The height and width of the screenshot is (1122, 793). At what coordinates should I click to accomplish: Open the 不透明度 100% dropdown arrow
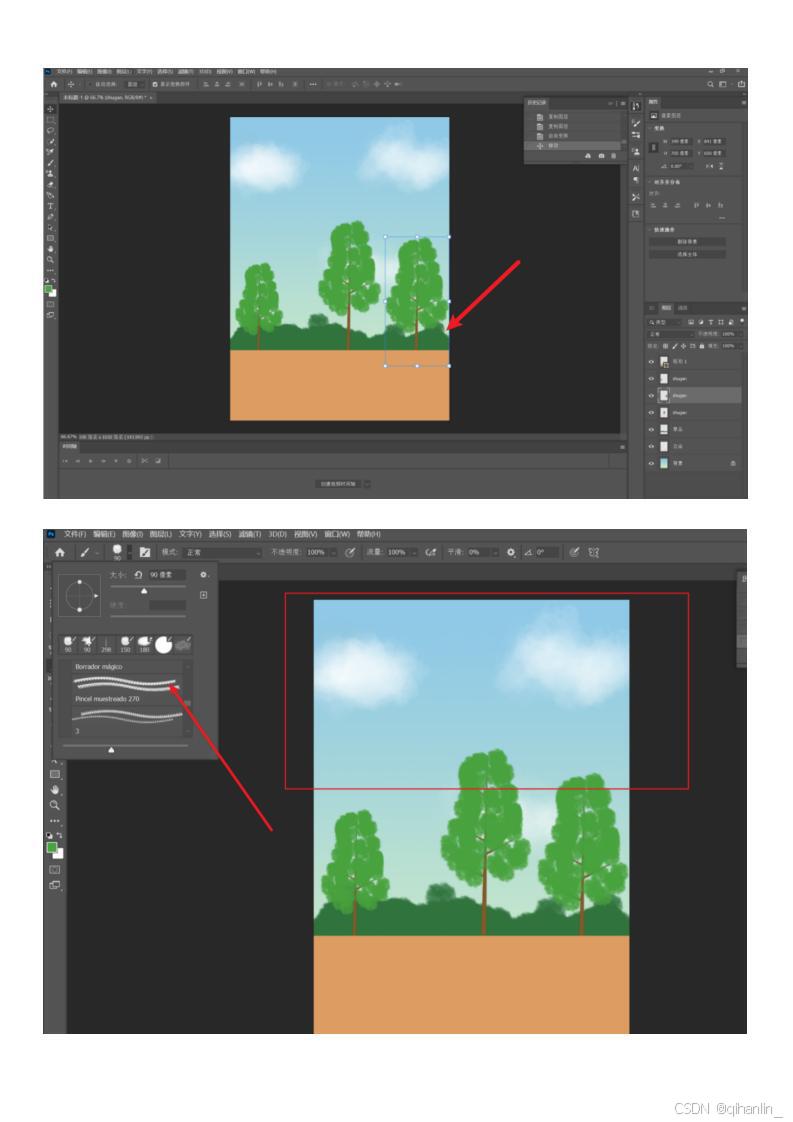pyautogui.click(x=334, y=552)
